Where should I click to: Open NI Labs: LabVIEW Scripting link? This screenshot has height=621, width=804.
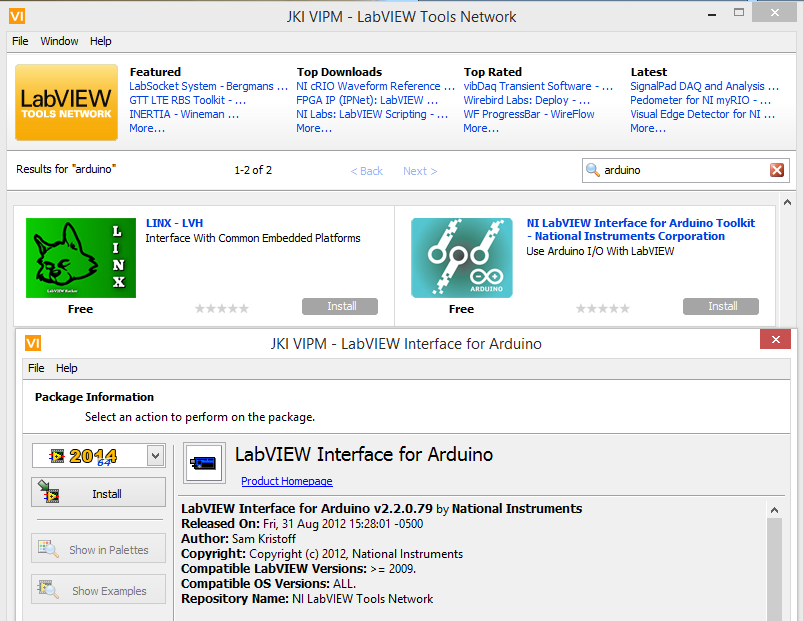coord(372,114)
